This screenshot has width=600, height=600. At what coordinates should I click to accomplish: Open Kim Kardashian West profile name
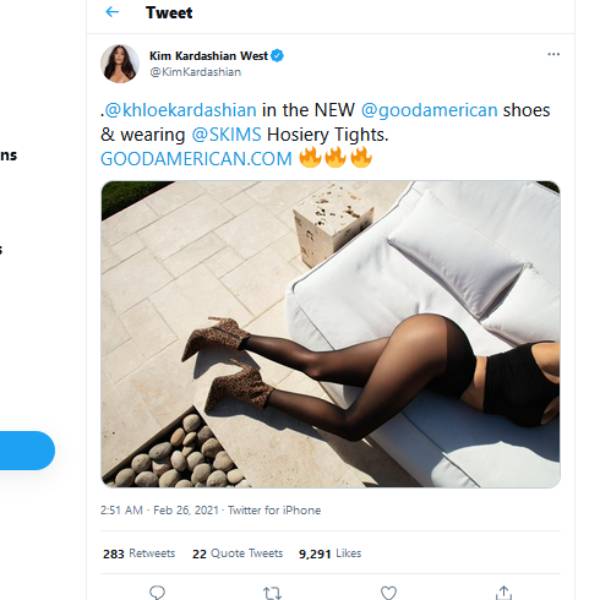209,56
